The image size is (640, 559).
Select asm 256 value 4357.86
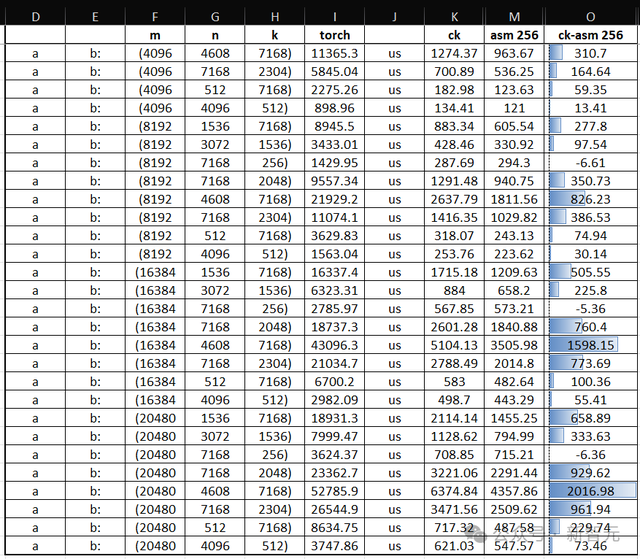[x=514, y=491]
